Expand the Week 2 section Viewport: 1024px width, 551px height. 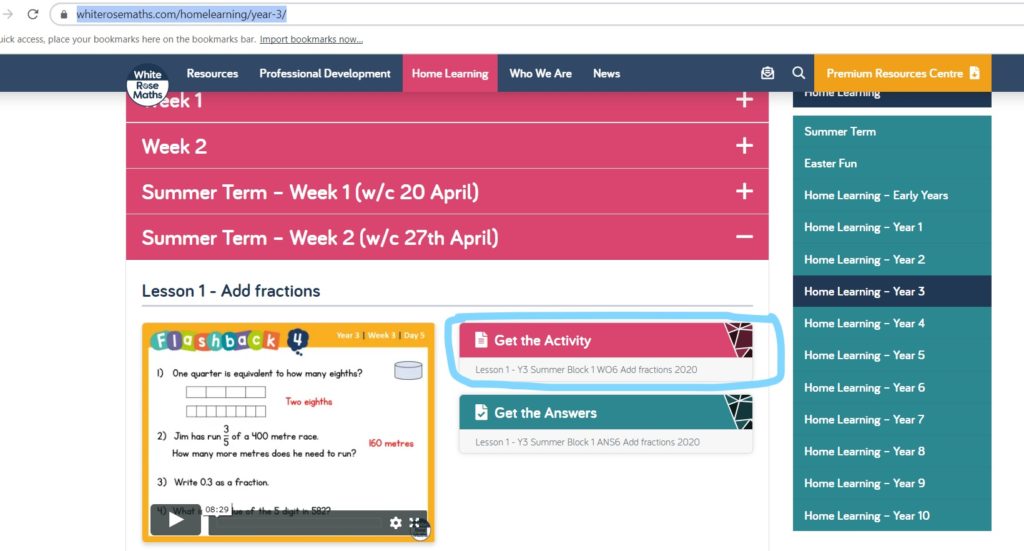point(743,146)
